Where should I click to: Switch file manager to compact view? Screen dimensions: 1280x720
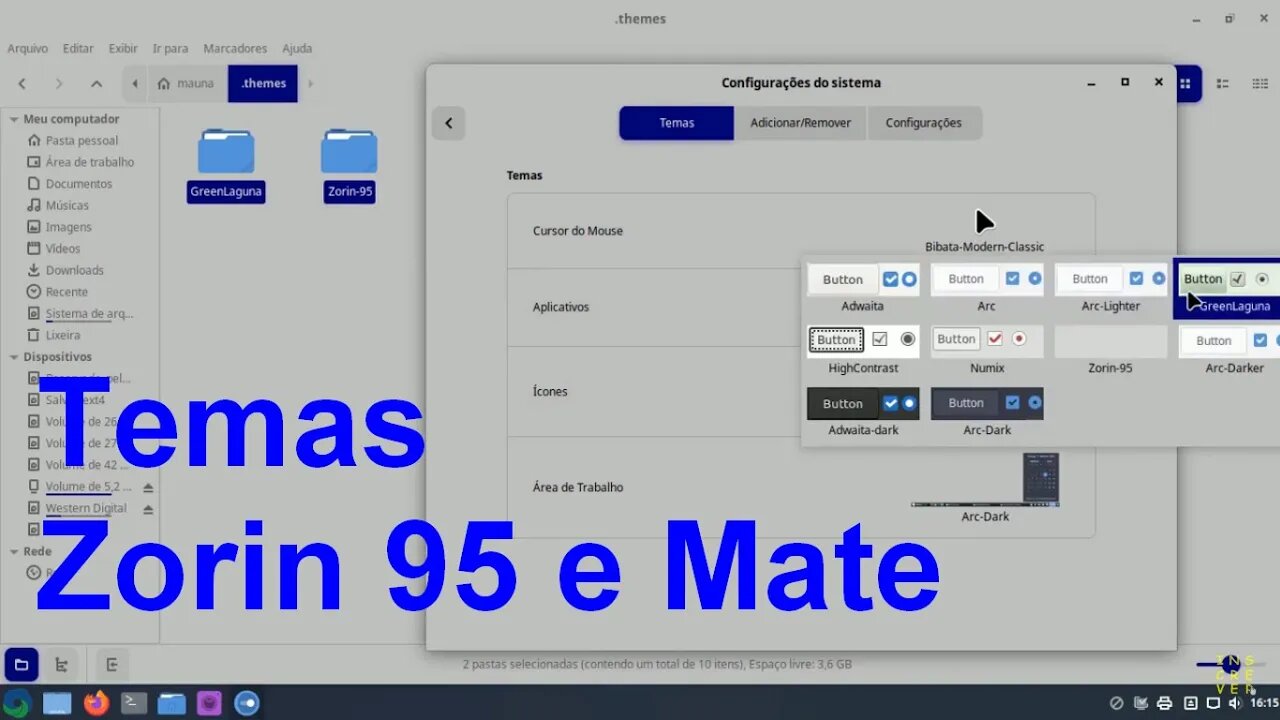coord(1259,84)
